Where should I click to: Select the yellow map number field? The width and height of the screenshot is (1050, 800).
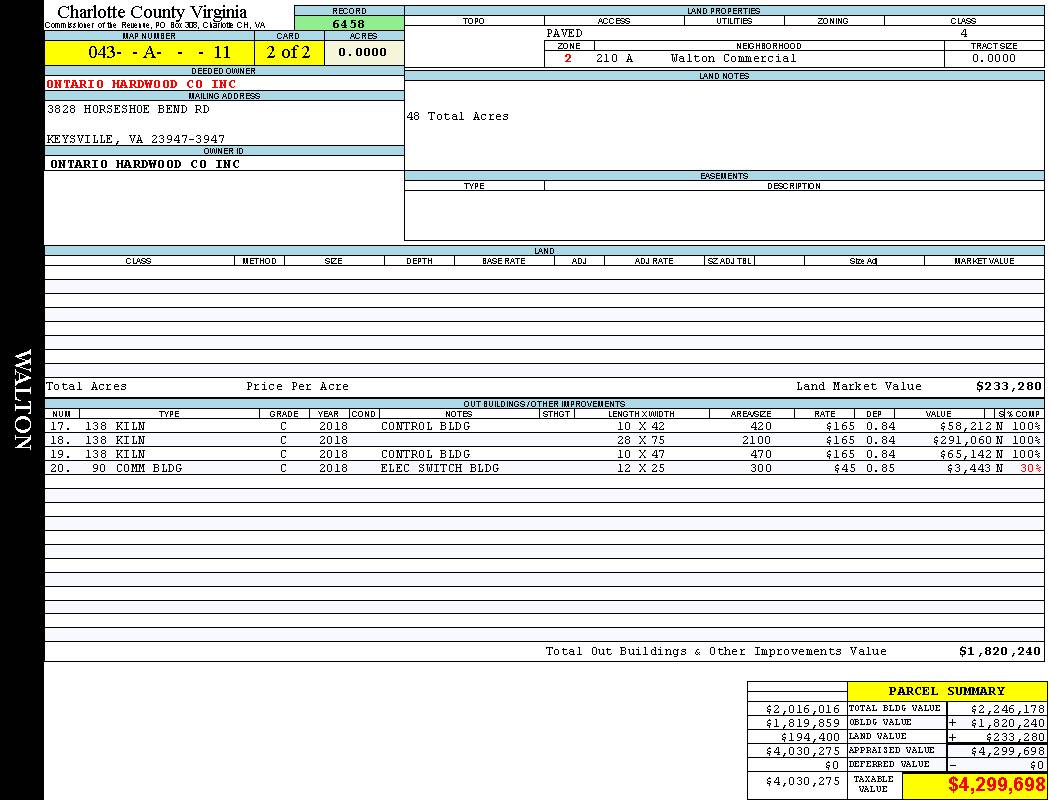(149, 53)
